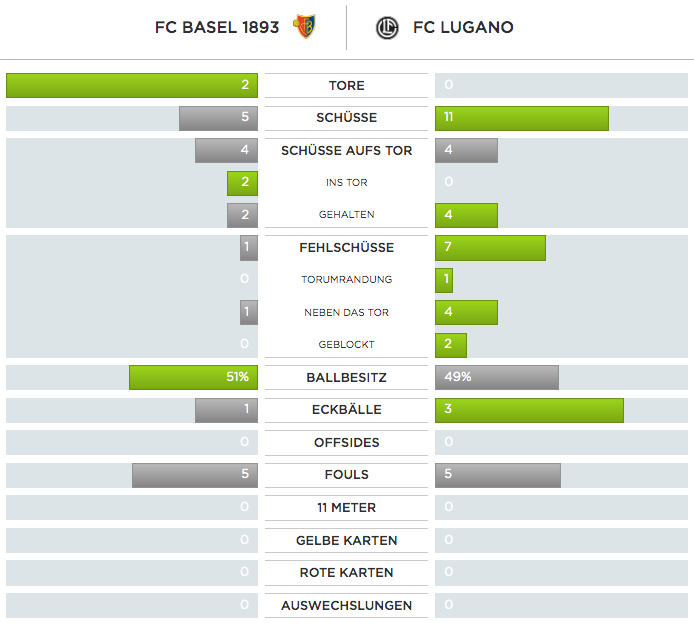The image size is (694, 624).
Task: Click the Fouls statistics row label
Action: (346, 475)
